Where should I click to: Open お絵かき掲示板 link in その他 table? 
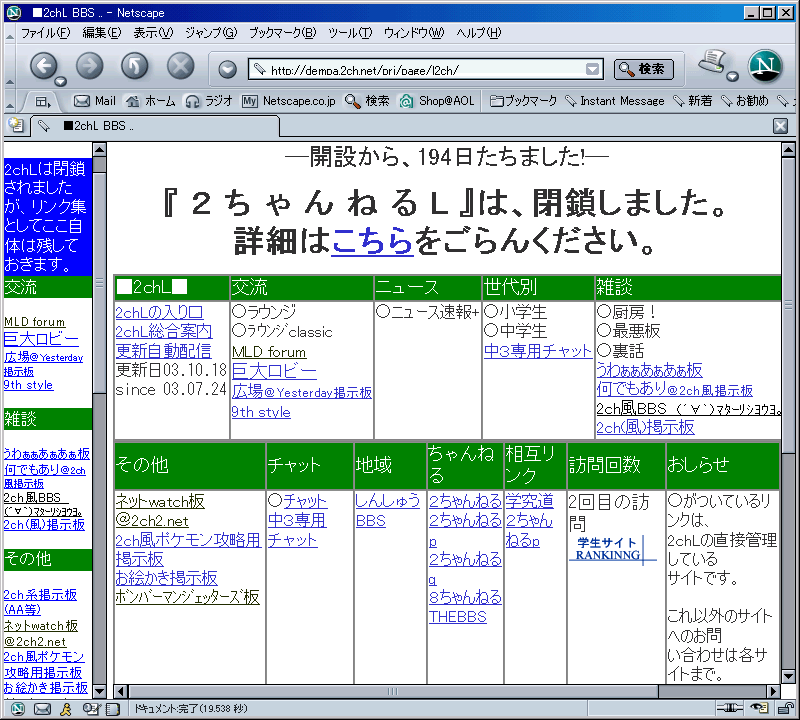coord(166,578)
